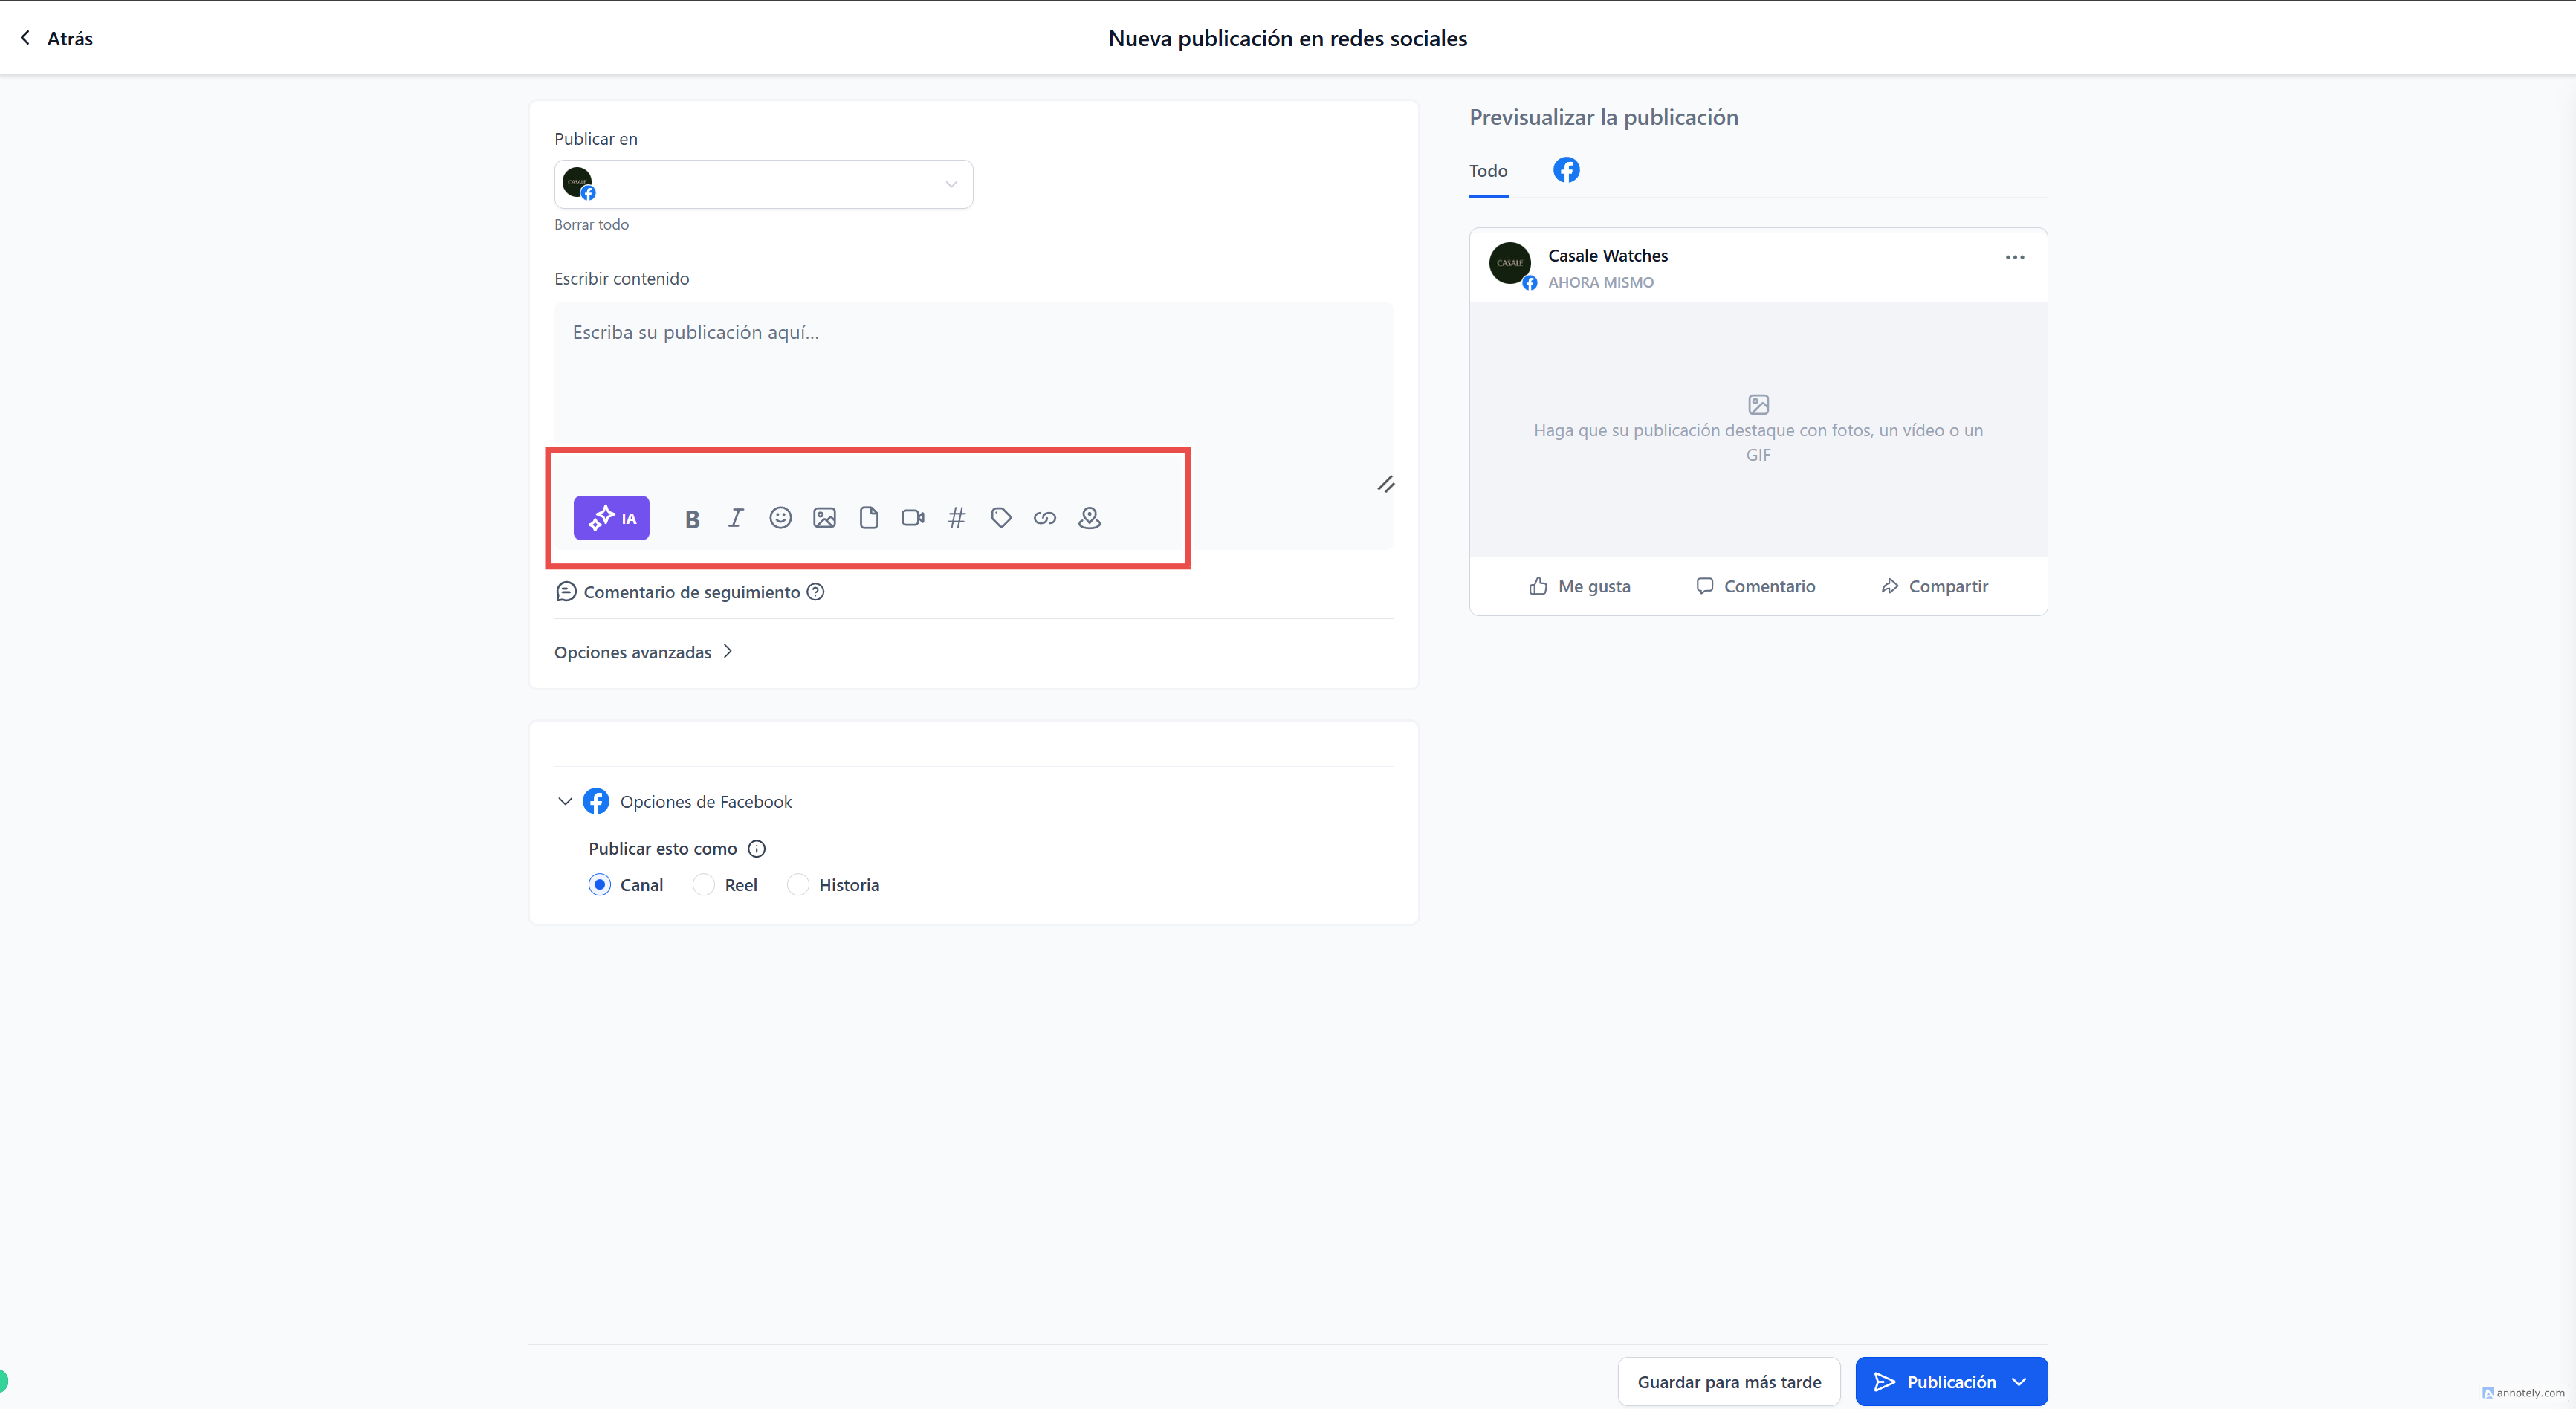The image size is (2576, 1409).
Task: Toggle italic text formatting
Action: click(x=736, y=518)
